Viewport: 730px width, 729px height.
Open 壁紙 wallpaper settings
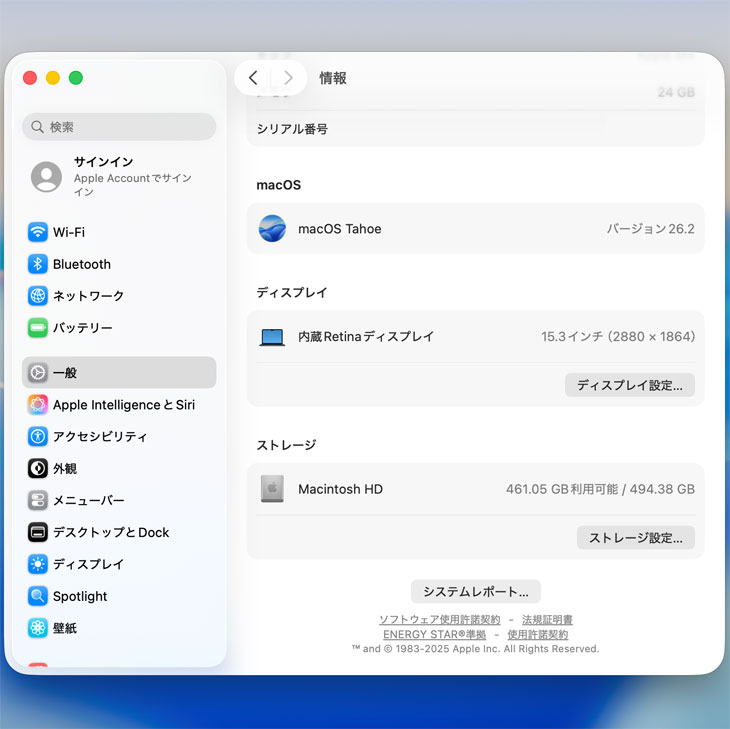click(x=64, y=628)
